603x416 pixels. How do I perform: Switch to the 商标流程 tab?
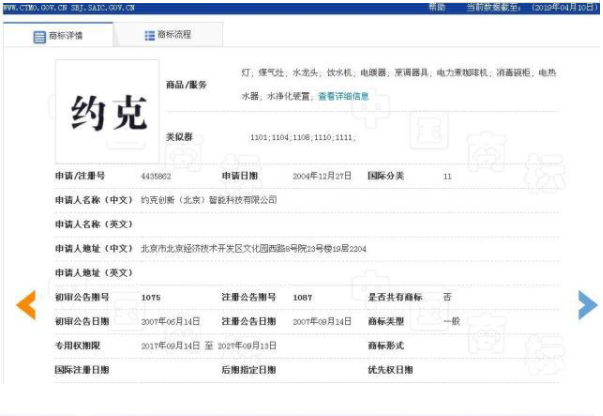[168, 35]
